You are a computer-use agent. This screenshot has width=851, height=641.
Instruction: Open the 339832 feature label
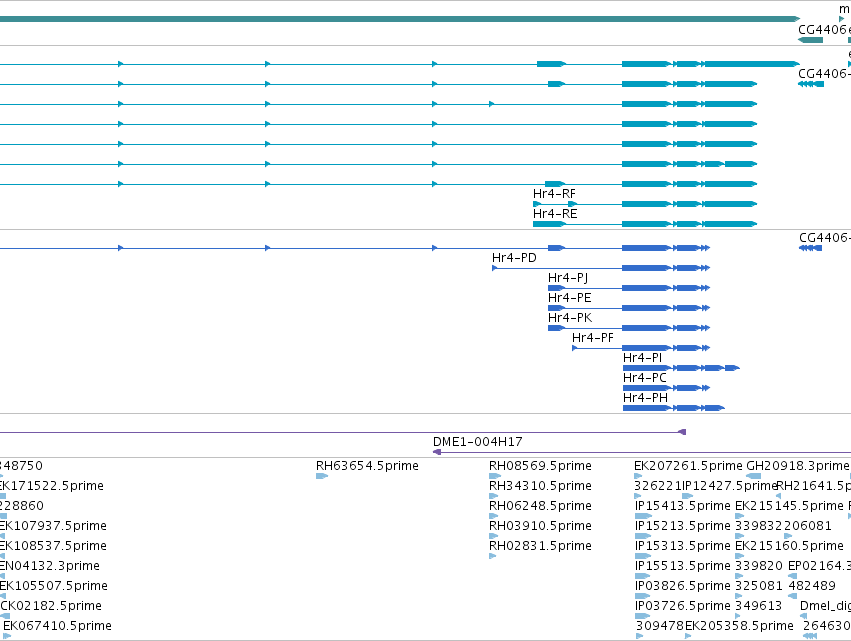(x=759, y=526)
